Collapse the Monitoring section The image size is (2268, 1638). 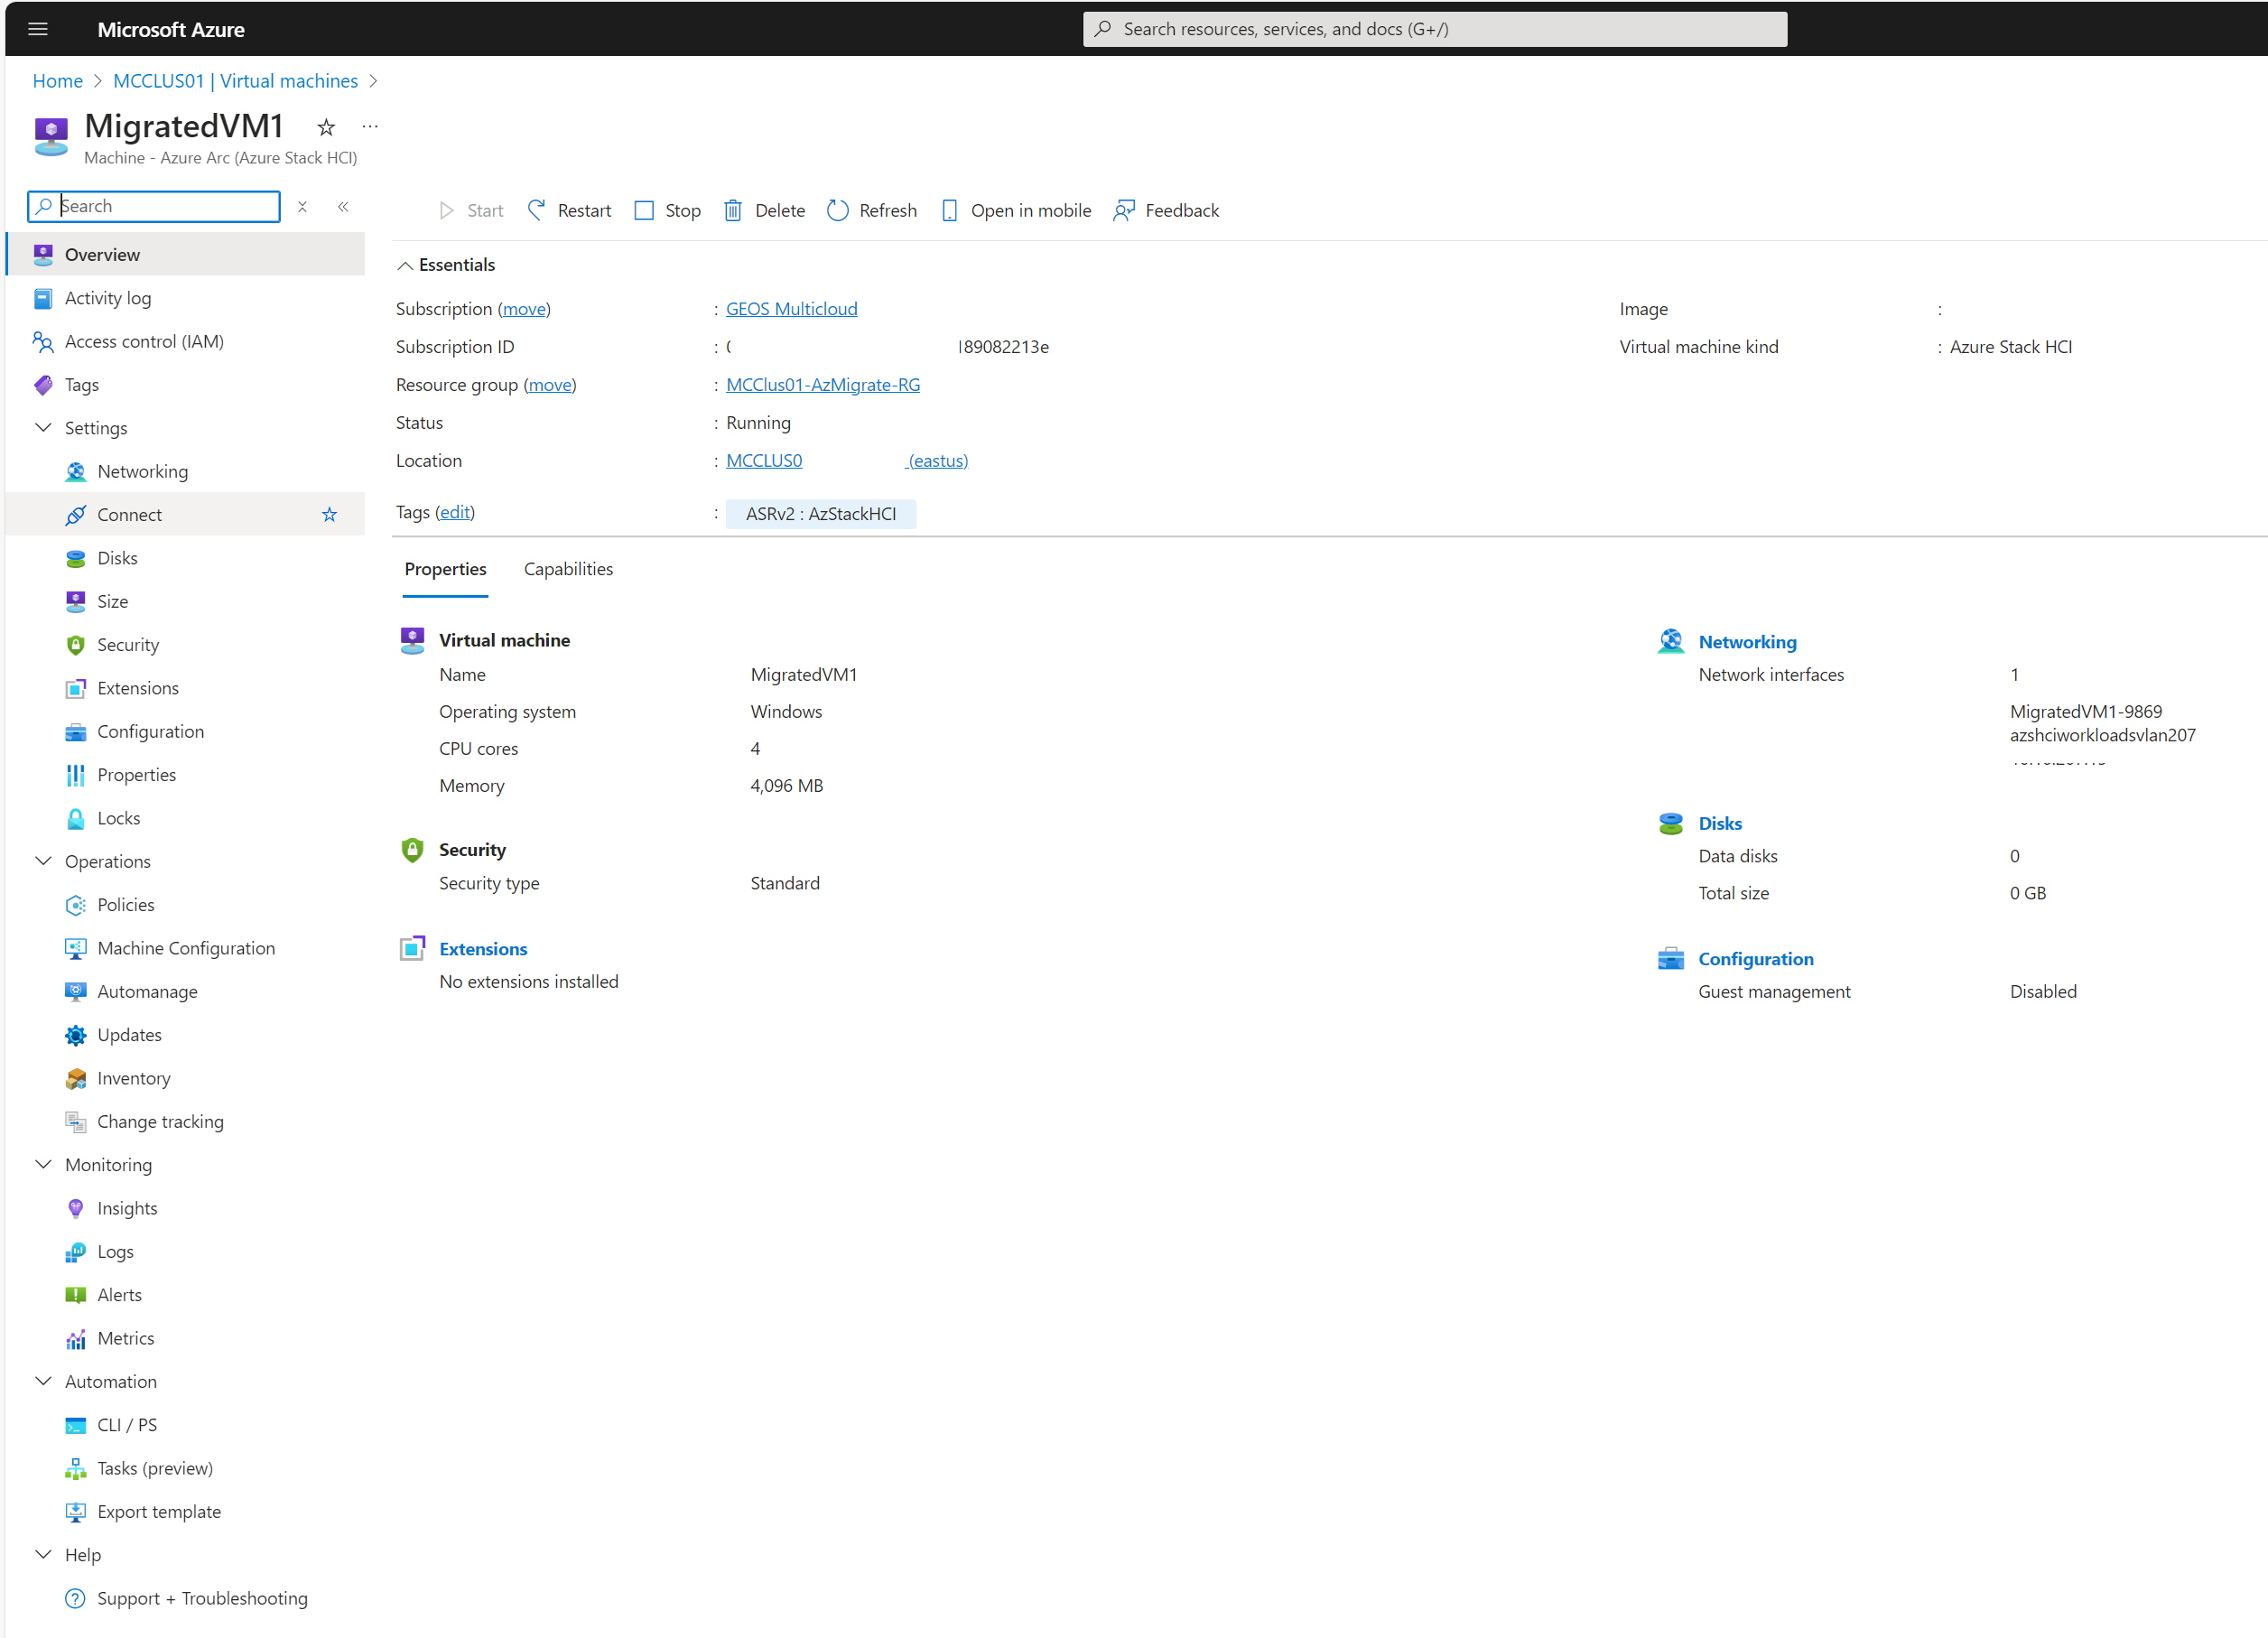[43, 1164]
